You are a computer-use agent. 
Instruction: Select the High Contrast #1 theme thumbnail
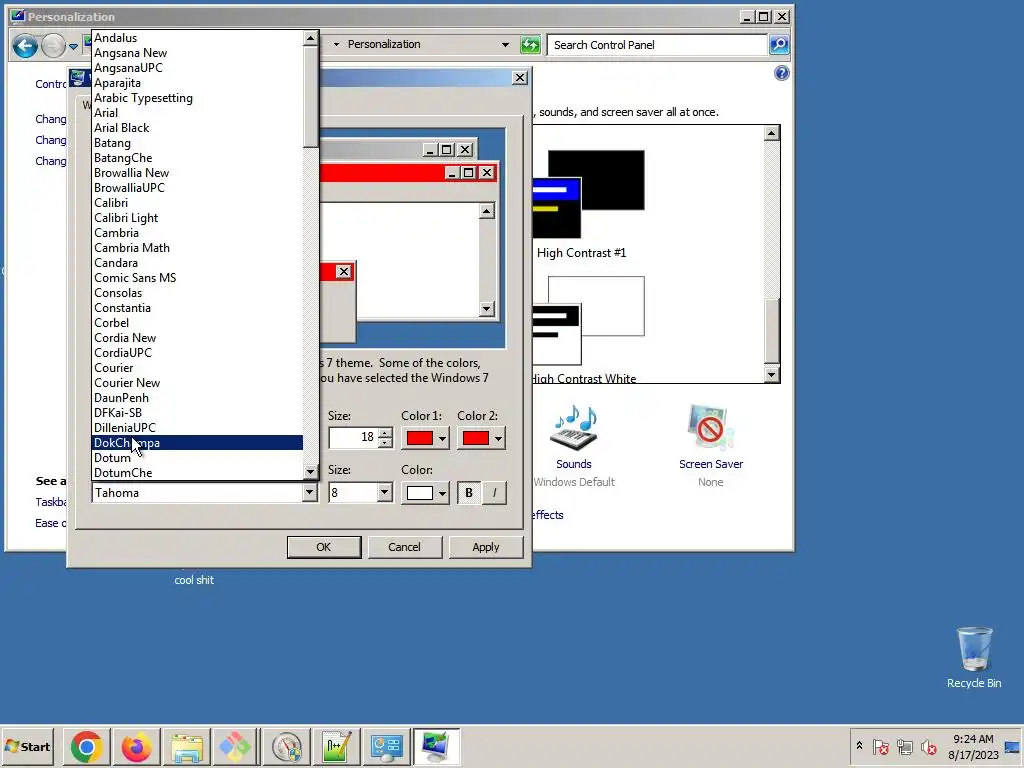(589, 194)
